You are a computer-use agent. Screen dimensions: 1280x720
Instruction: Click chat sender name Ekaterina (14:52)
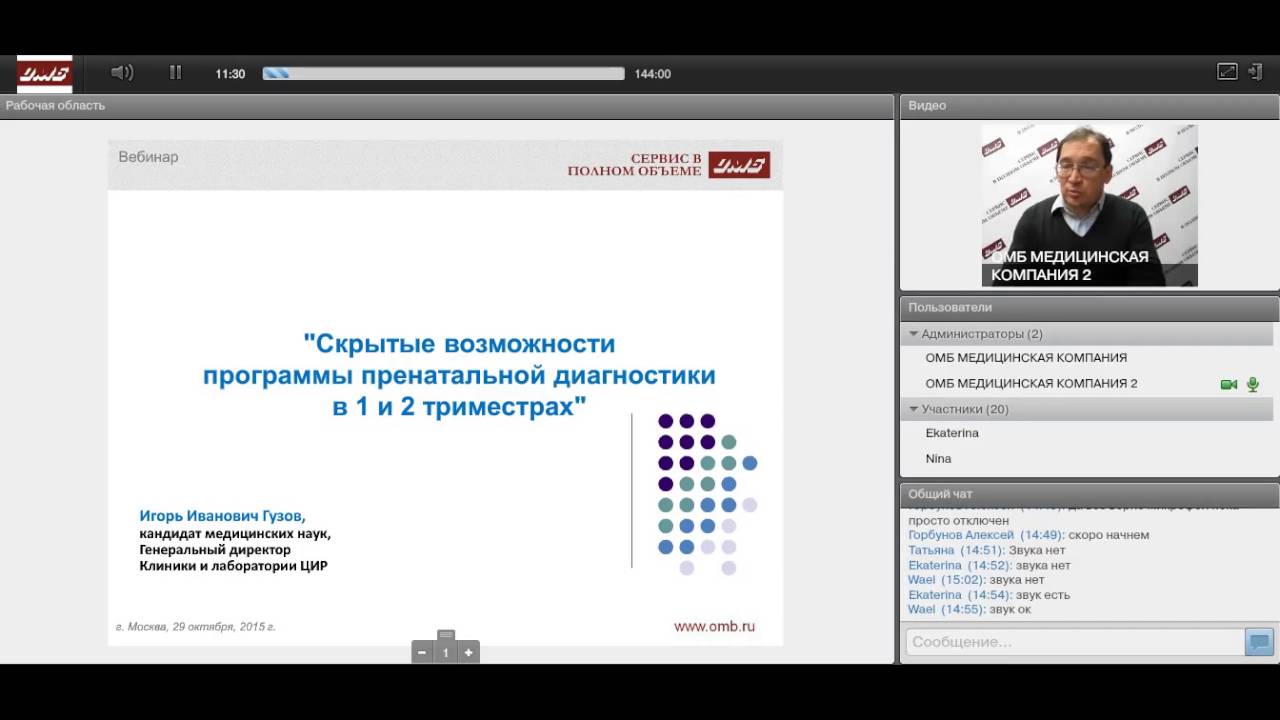(x=960, y=565)
